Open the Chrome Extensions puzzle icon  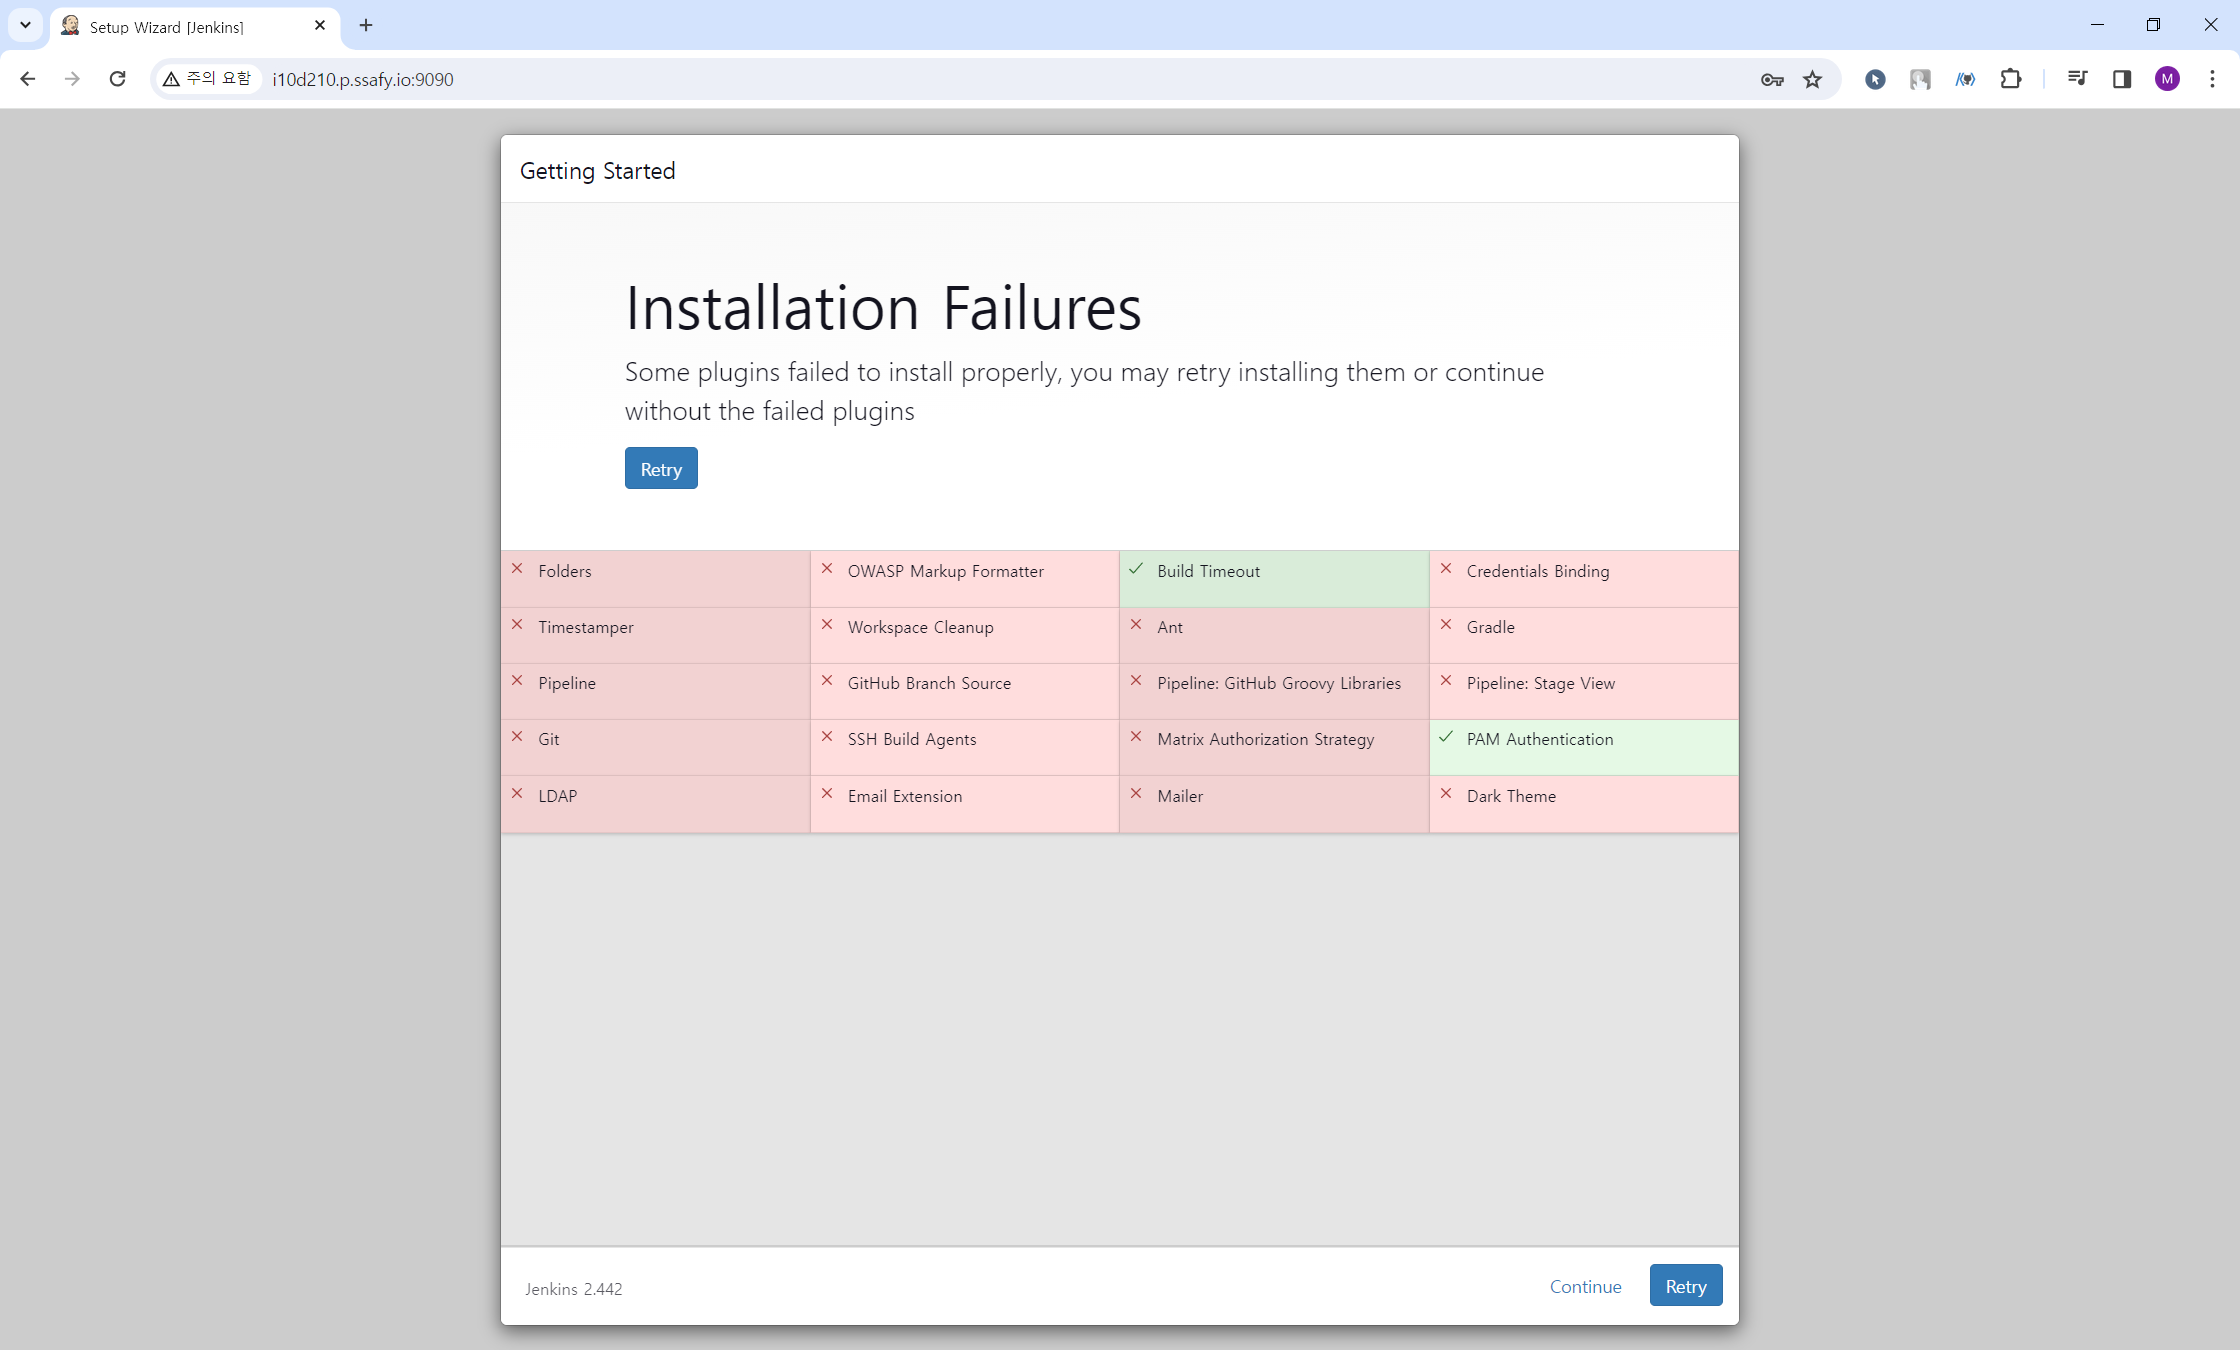click(x=2010, y=79)
